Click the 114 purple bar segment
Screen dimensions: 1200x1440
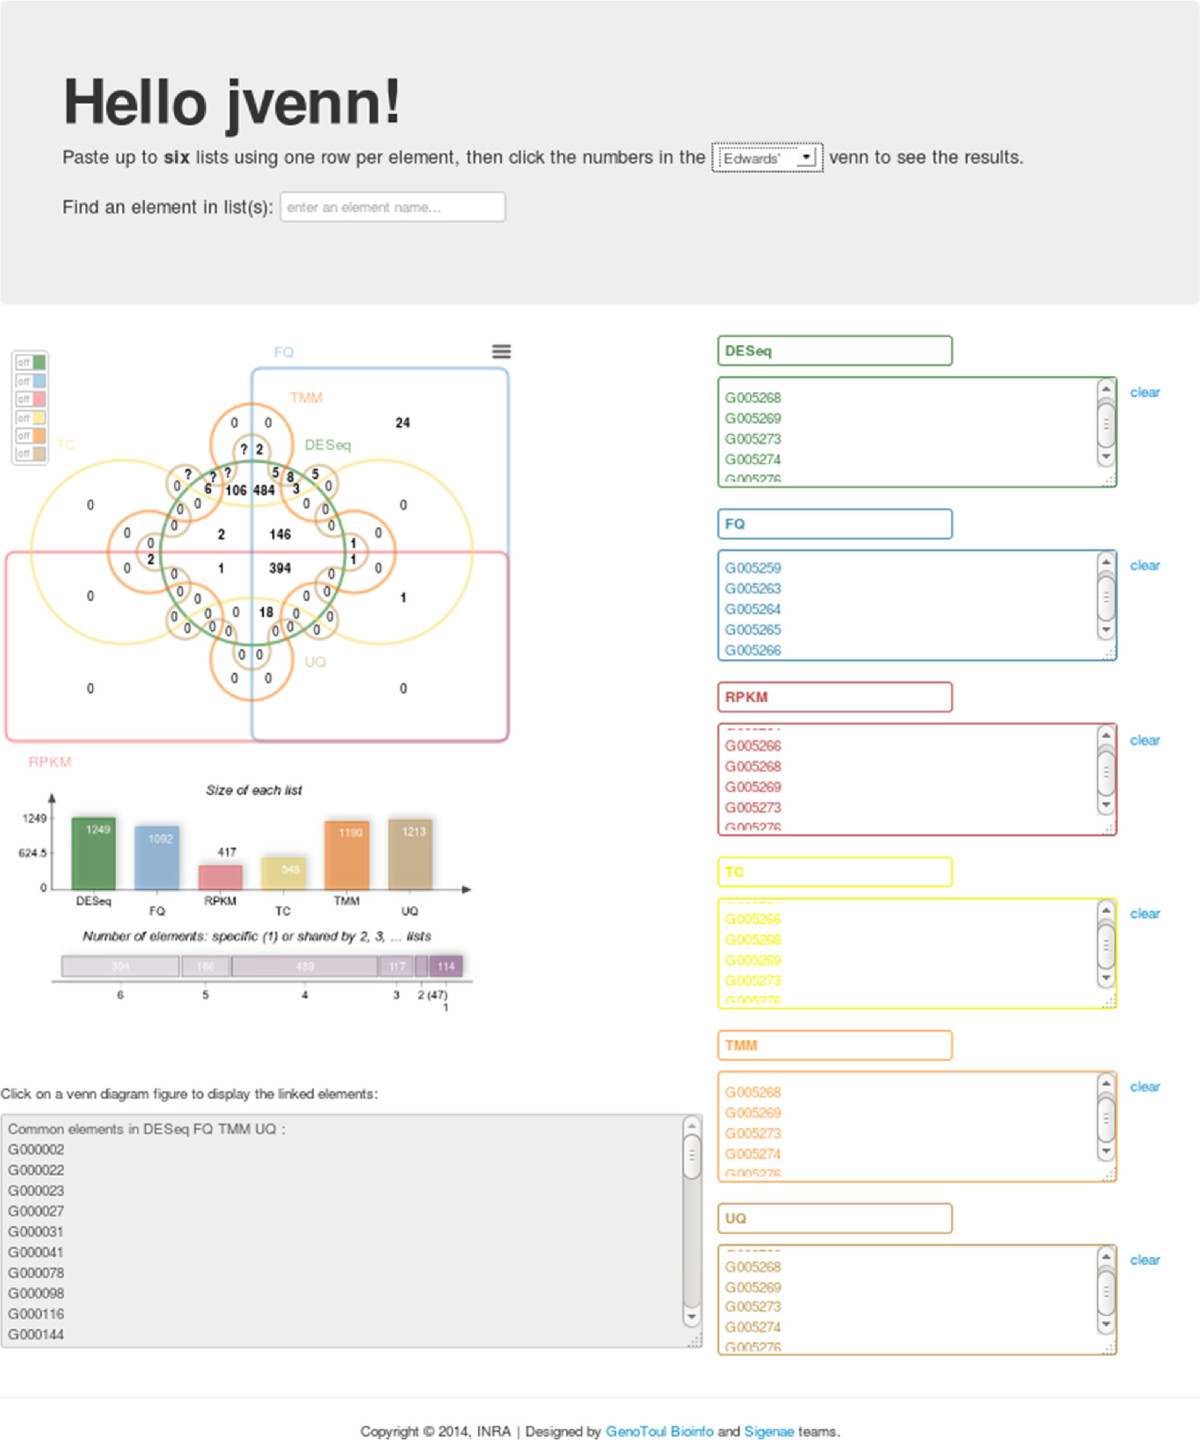click(x=446, y=966)
